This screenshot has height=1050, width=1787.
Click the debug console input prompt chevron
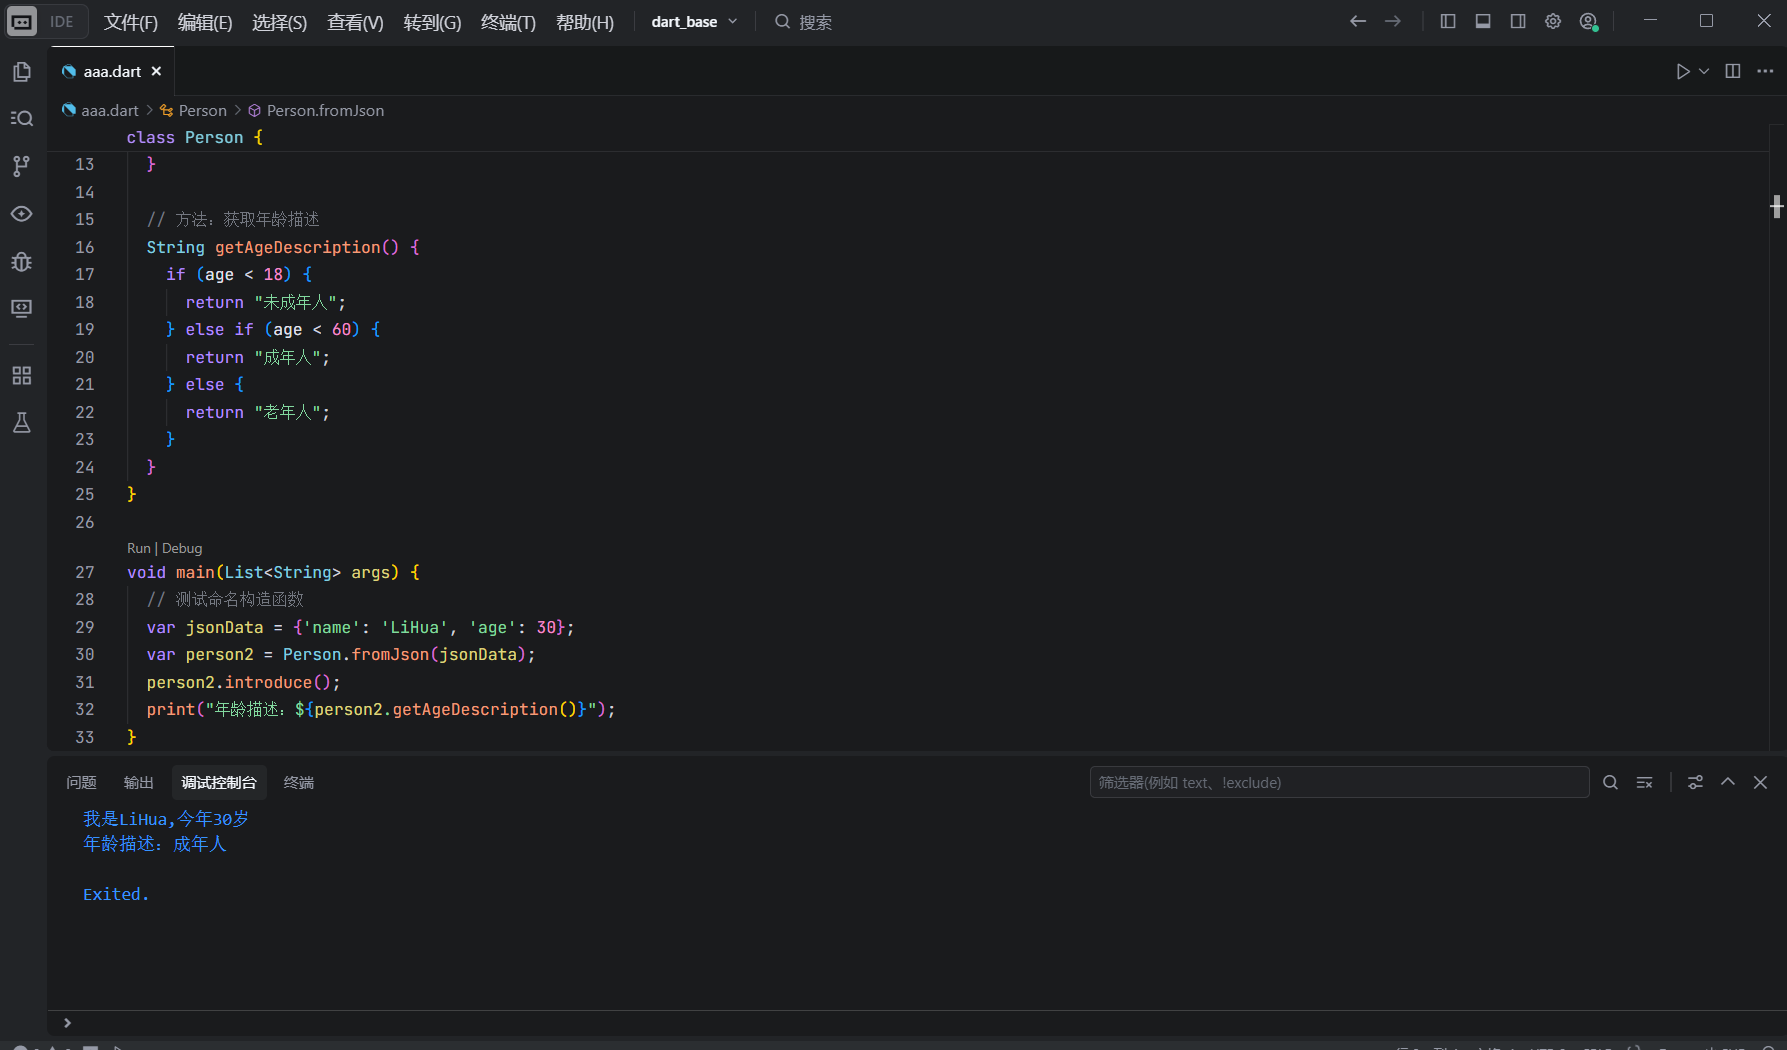[x=67, y=1023]
